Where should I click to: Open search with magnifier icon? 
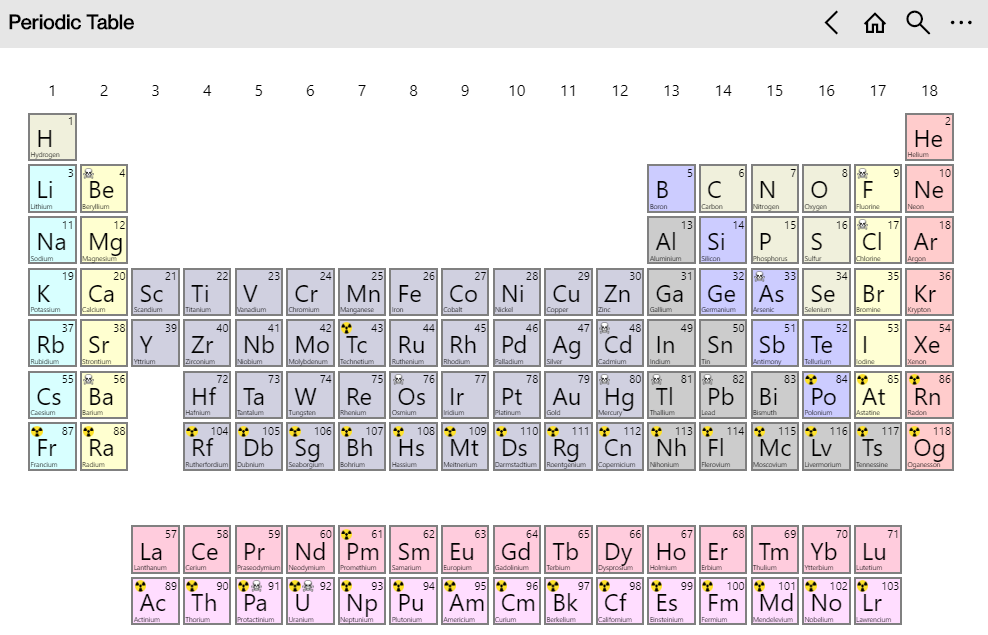(917, 23)
